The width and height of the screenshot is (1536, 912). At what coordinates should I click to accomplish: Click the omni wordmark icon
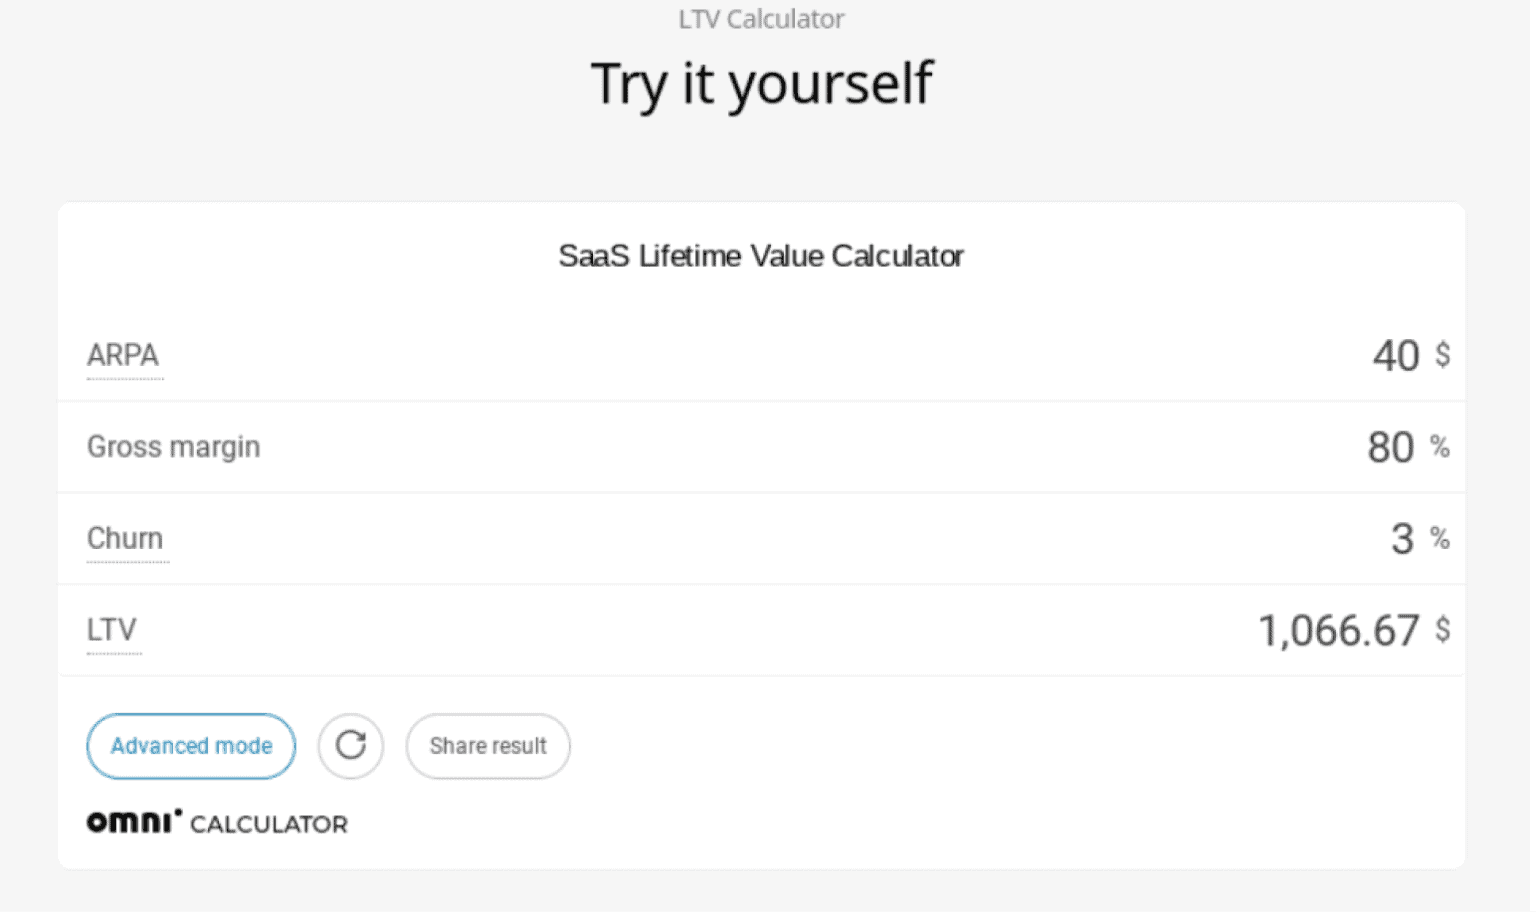[x=133, y=821]
